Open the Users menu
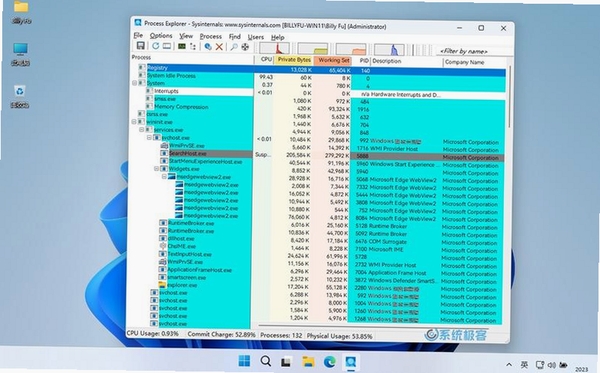600x373 pixels. tap(256, 37)
